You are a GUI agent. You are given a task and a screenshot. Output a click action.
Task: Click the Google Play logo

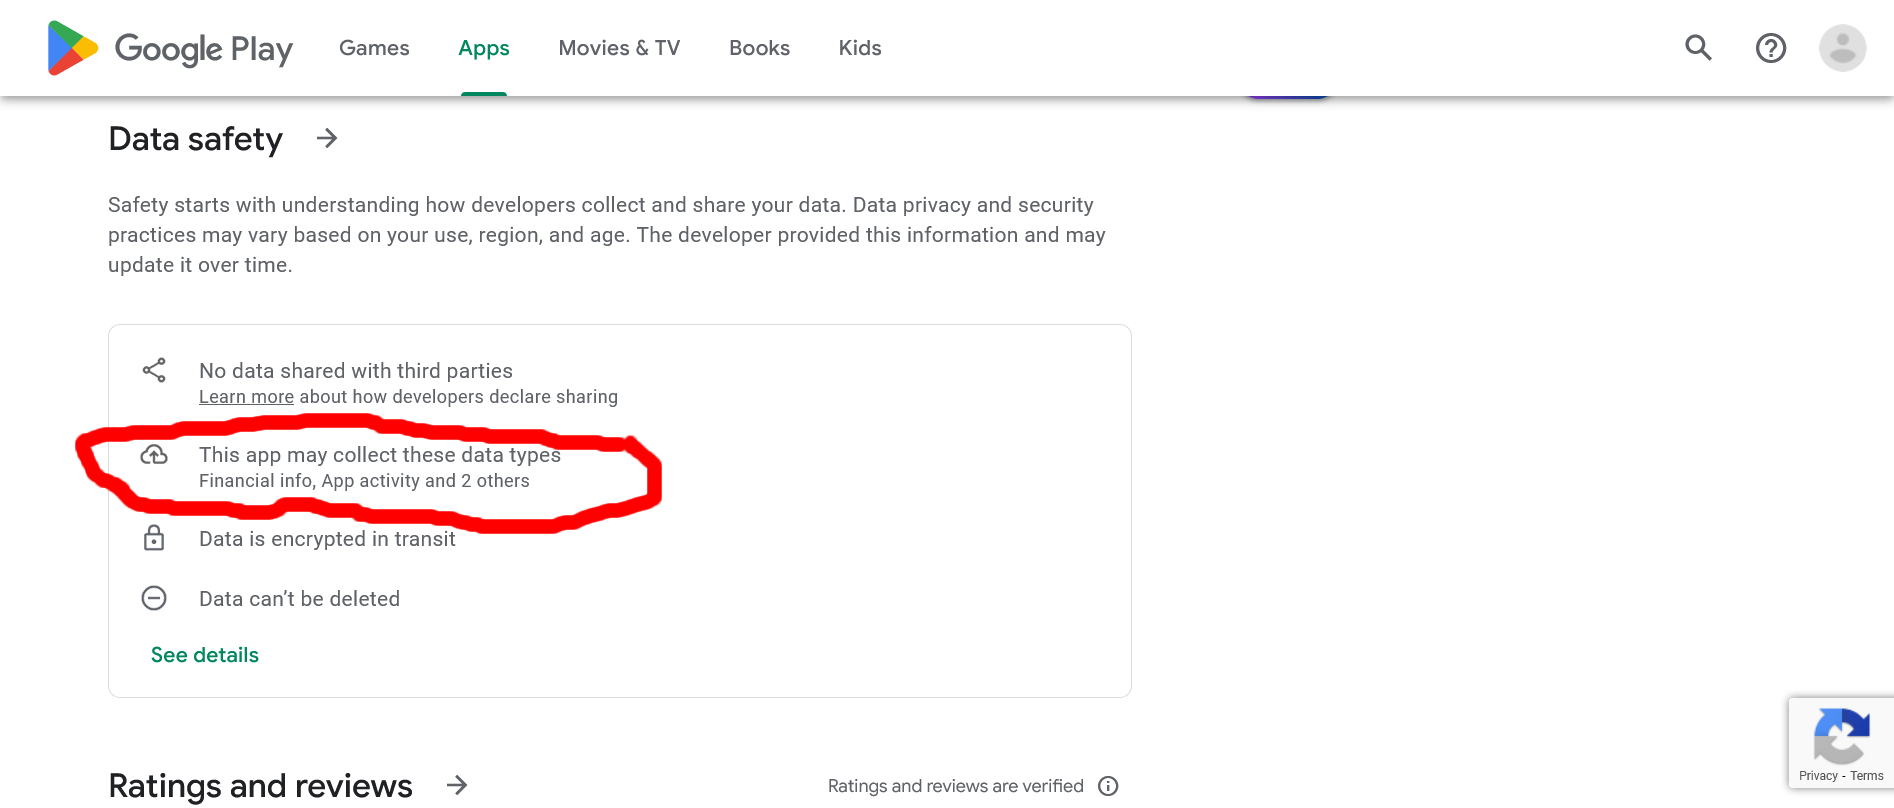170,48
